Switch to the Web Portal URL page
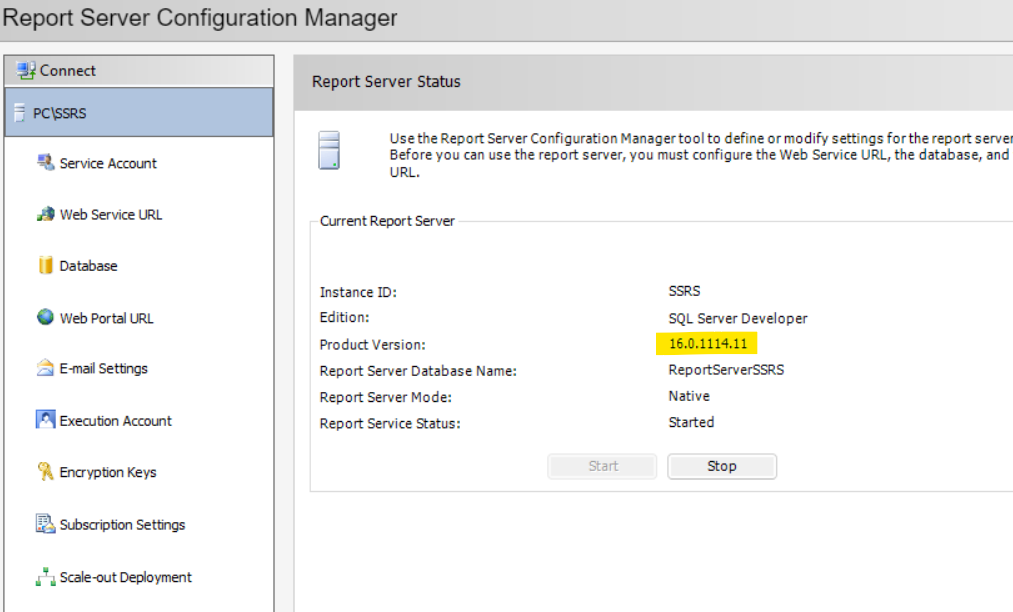The image size is (1013, 612). [x=107, y=318]
